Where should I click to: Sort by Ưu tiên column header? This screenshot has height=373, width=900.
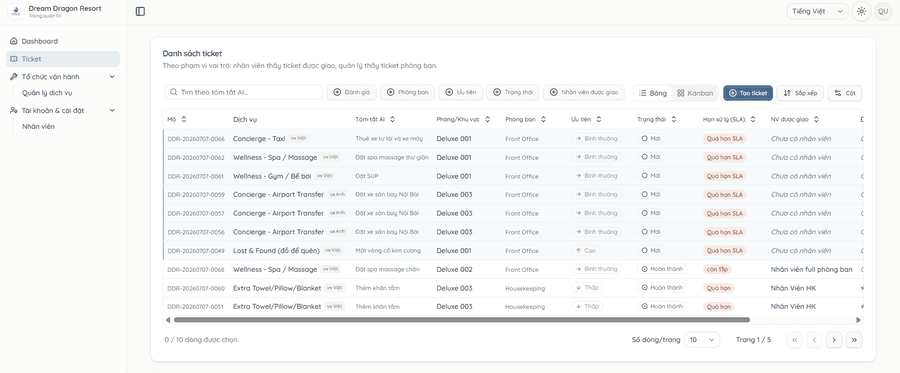click(586, 119)
